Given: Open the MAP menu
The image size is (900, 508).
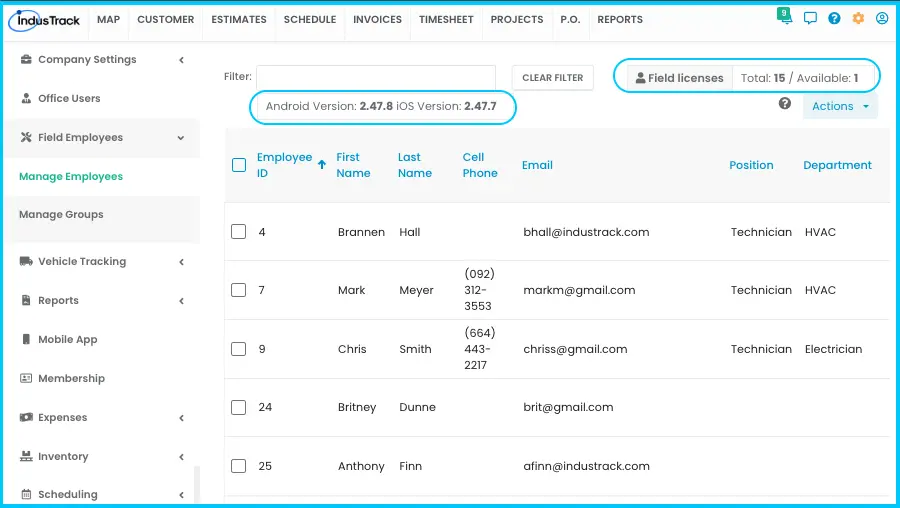Looking at the screenshot, I should [108, 20].
